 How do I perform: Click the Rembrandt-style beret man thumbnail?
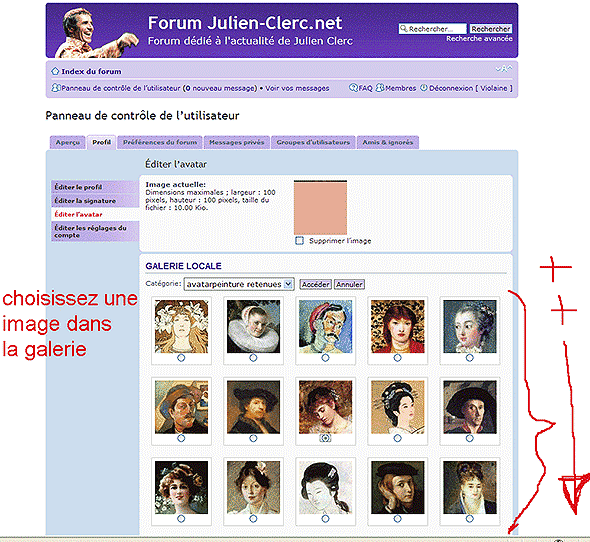[x=253, y=407]
